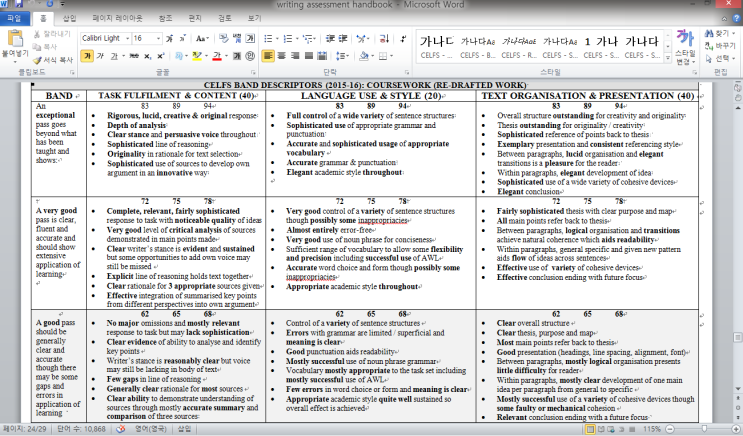Screen dimensions: 743x436
Task: Click the word count (단어 수: 10,868)
Action: click(81, 429)
